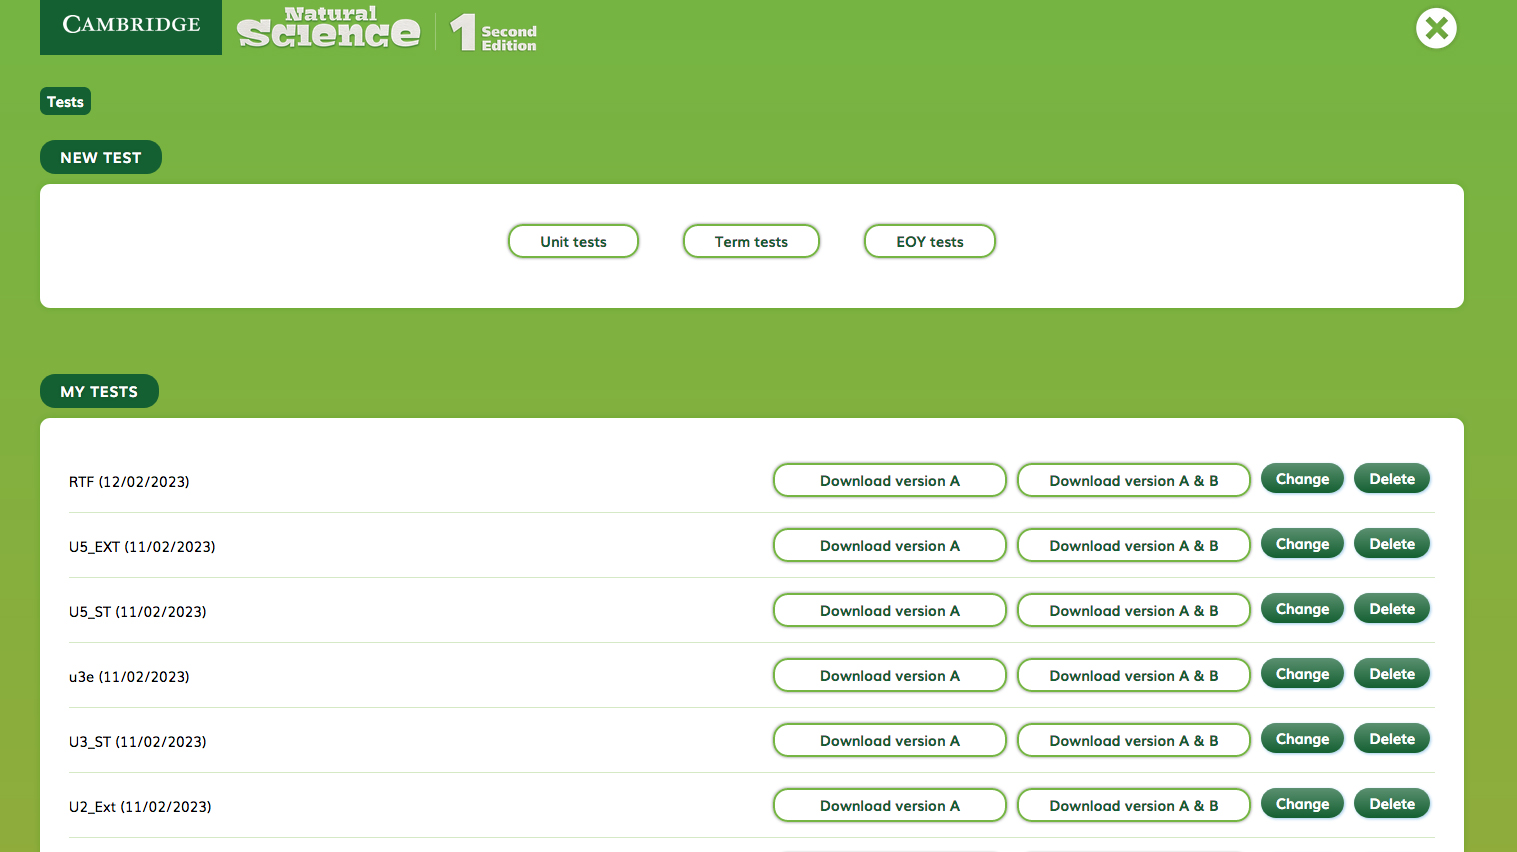Select the MY TESTS section header
Screen dimensions: 1517x852
[99, 391]
